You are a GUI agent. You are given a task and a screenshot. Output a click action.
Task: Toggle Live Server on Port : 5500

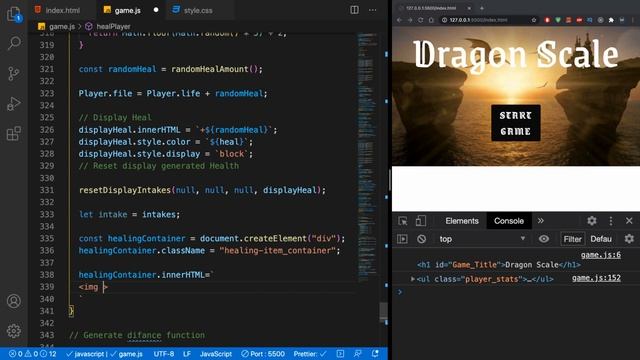(x=263, y=354)
